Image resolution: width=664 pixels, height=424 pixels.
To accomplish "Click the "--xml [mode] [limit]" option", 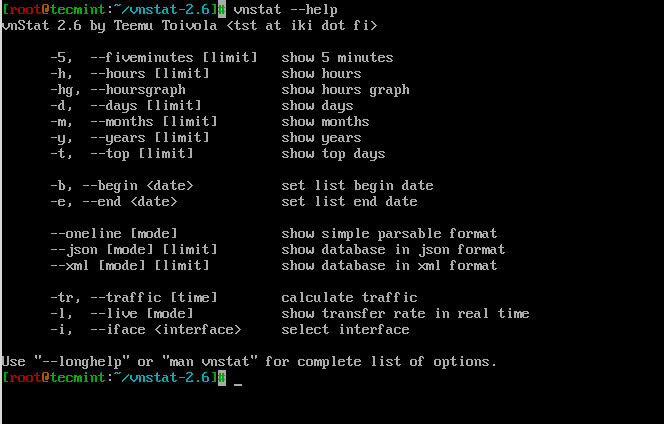I will pos(129,266).
